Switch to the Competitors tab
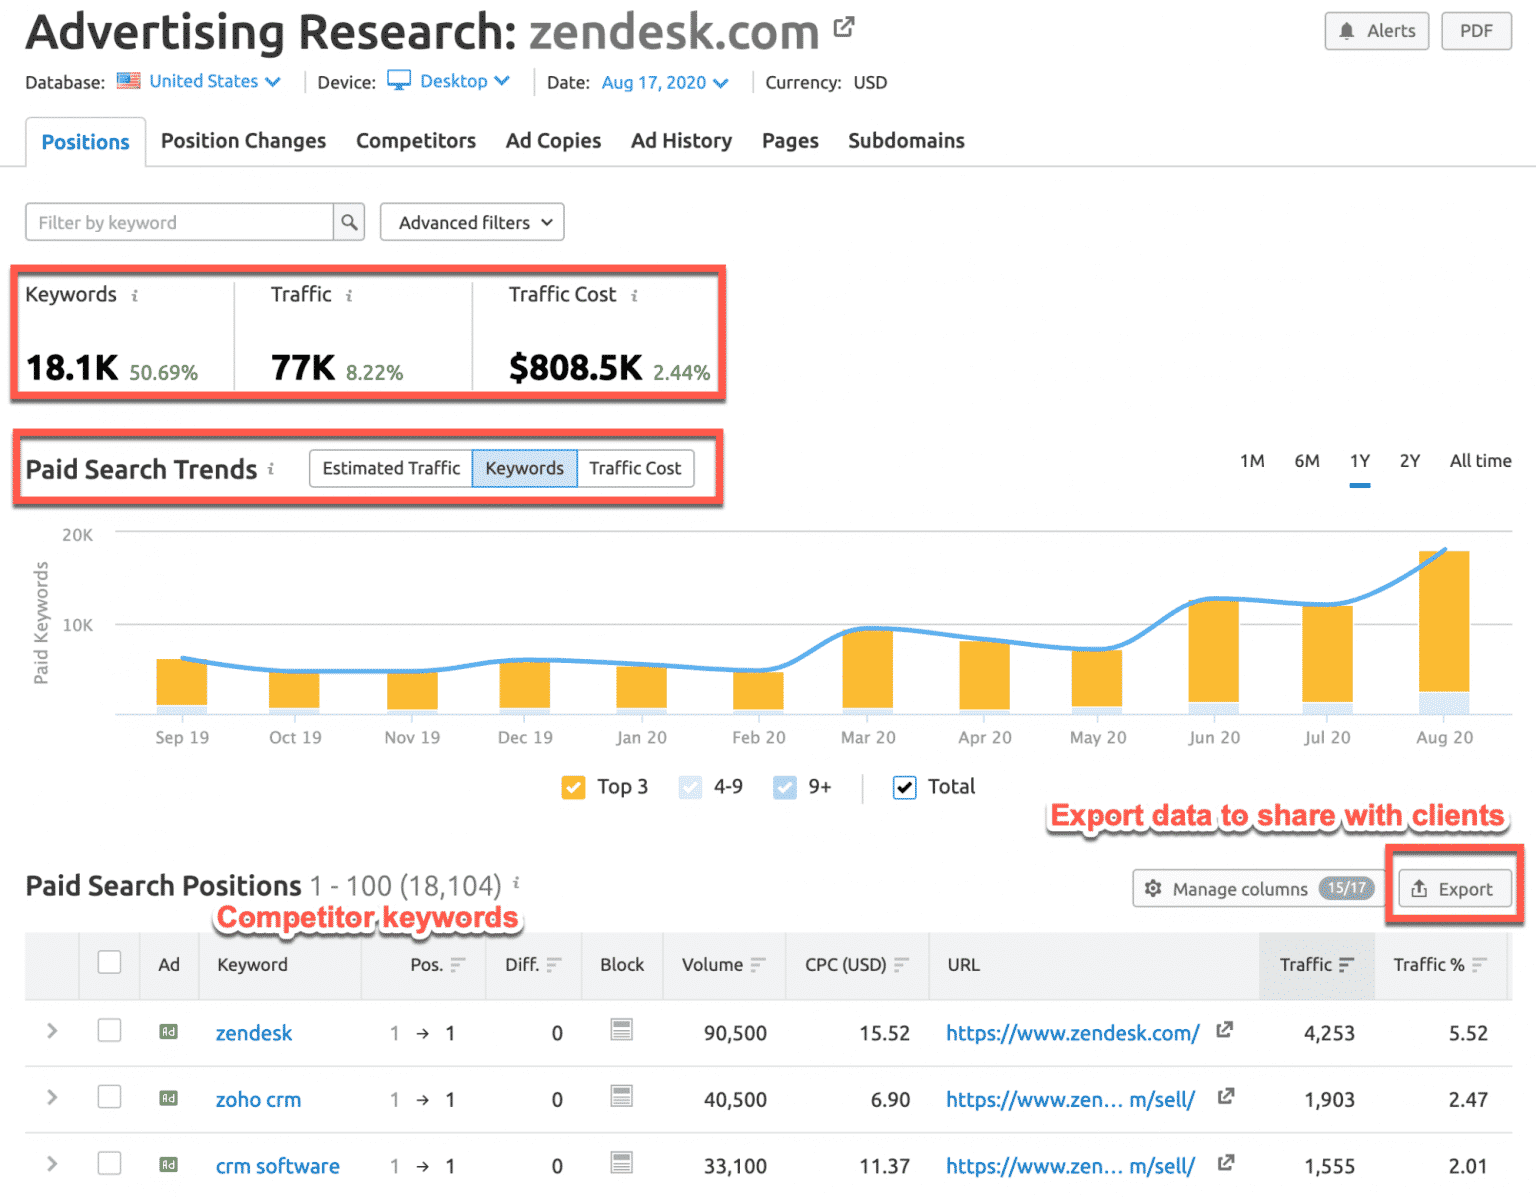Viewport: 1536px width, 1199px height. tap(416, 141)
